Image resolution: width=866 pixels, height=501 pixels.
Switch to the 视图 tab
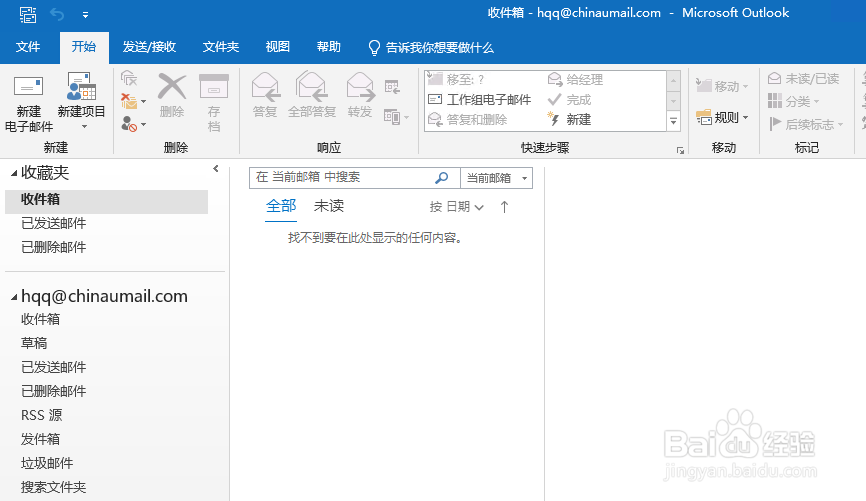(277, 47)
